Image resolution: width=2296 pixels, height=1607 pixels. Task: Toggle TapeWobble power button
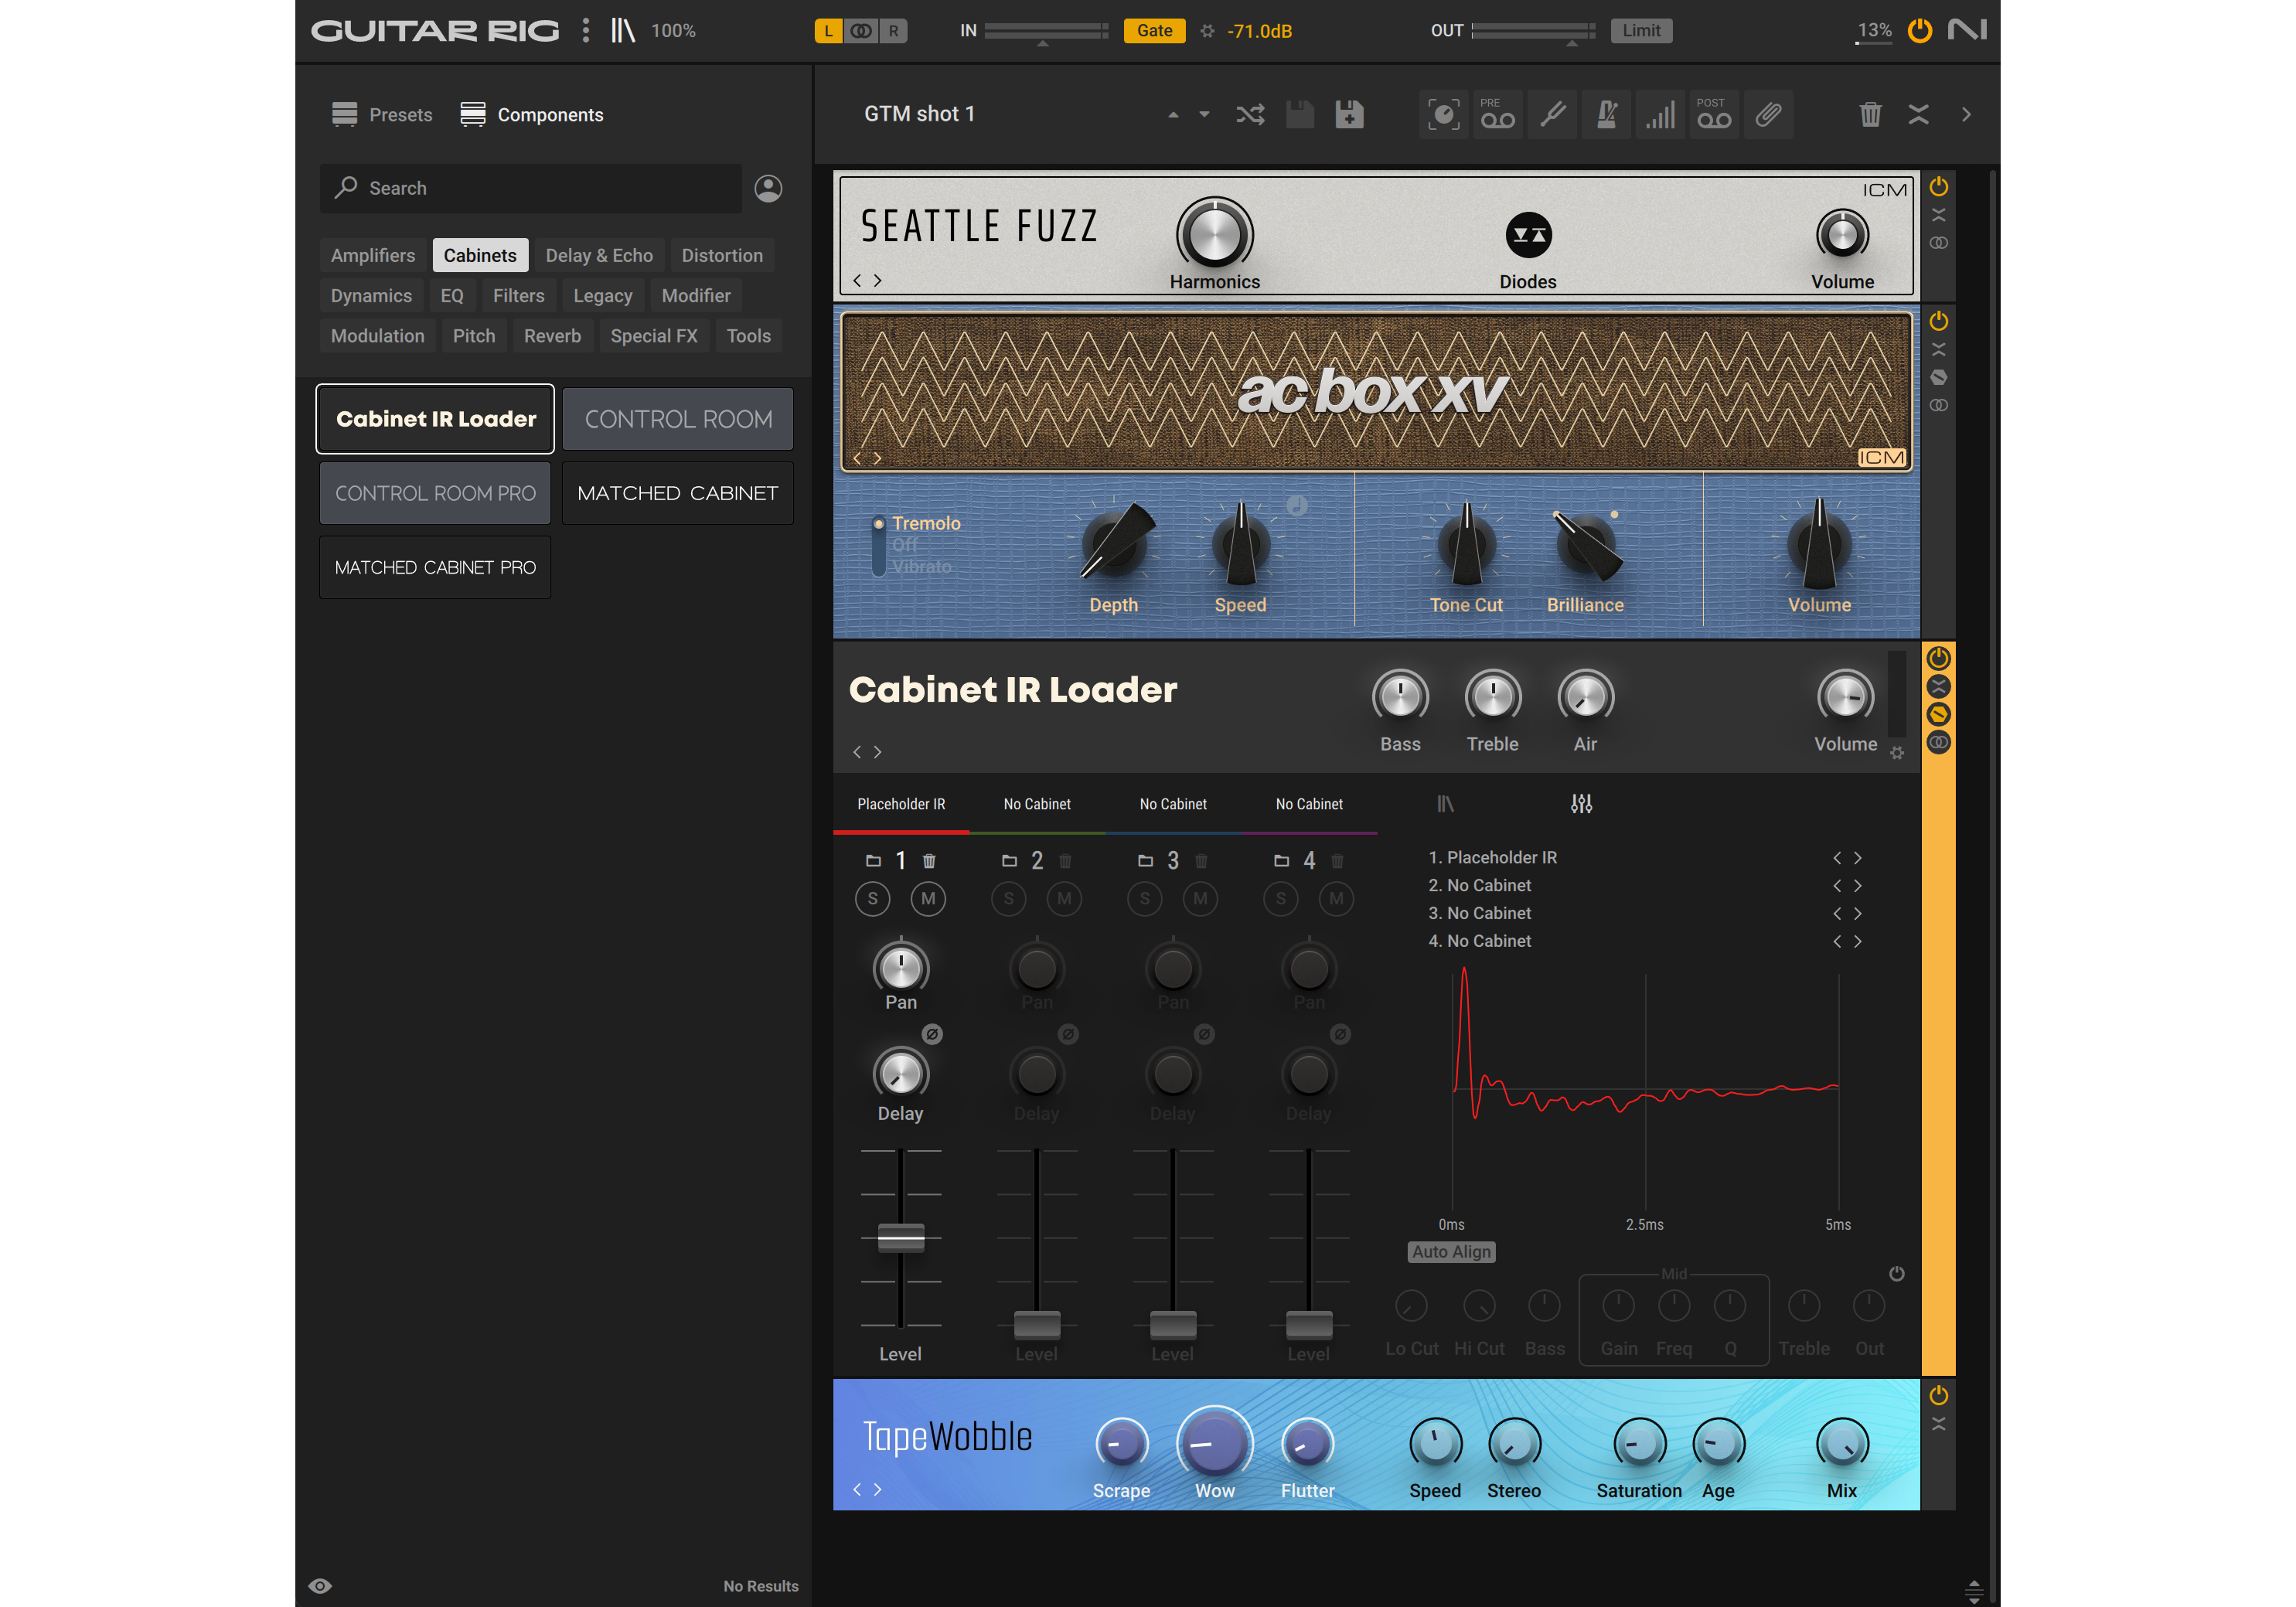point(1938,1395)
